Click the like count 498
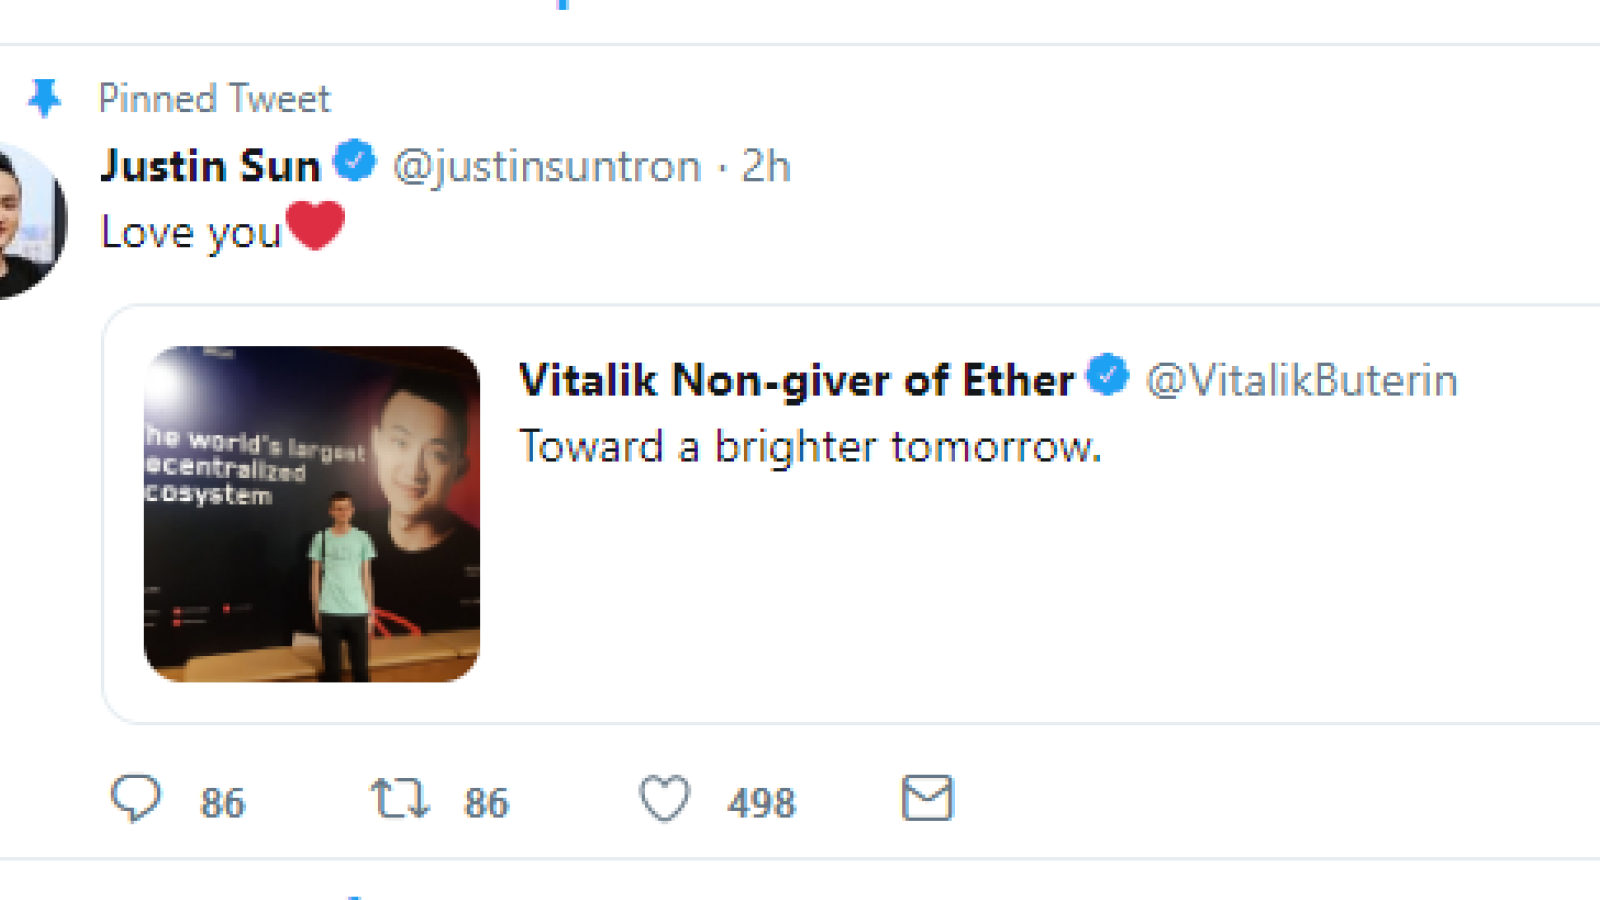 (762, 803)
